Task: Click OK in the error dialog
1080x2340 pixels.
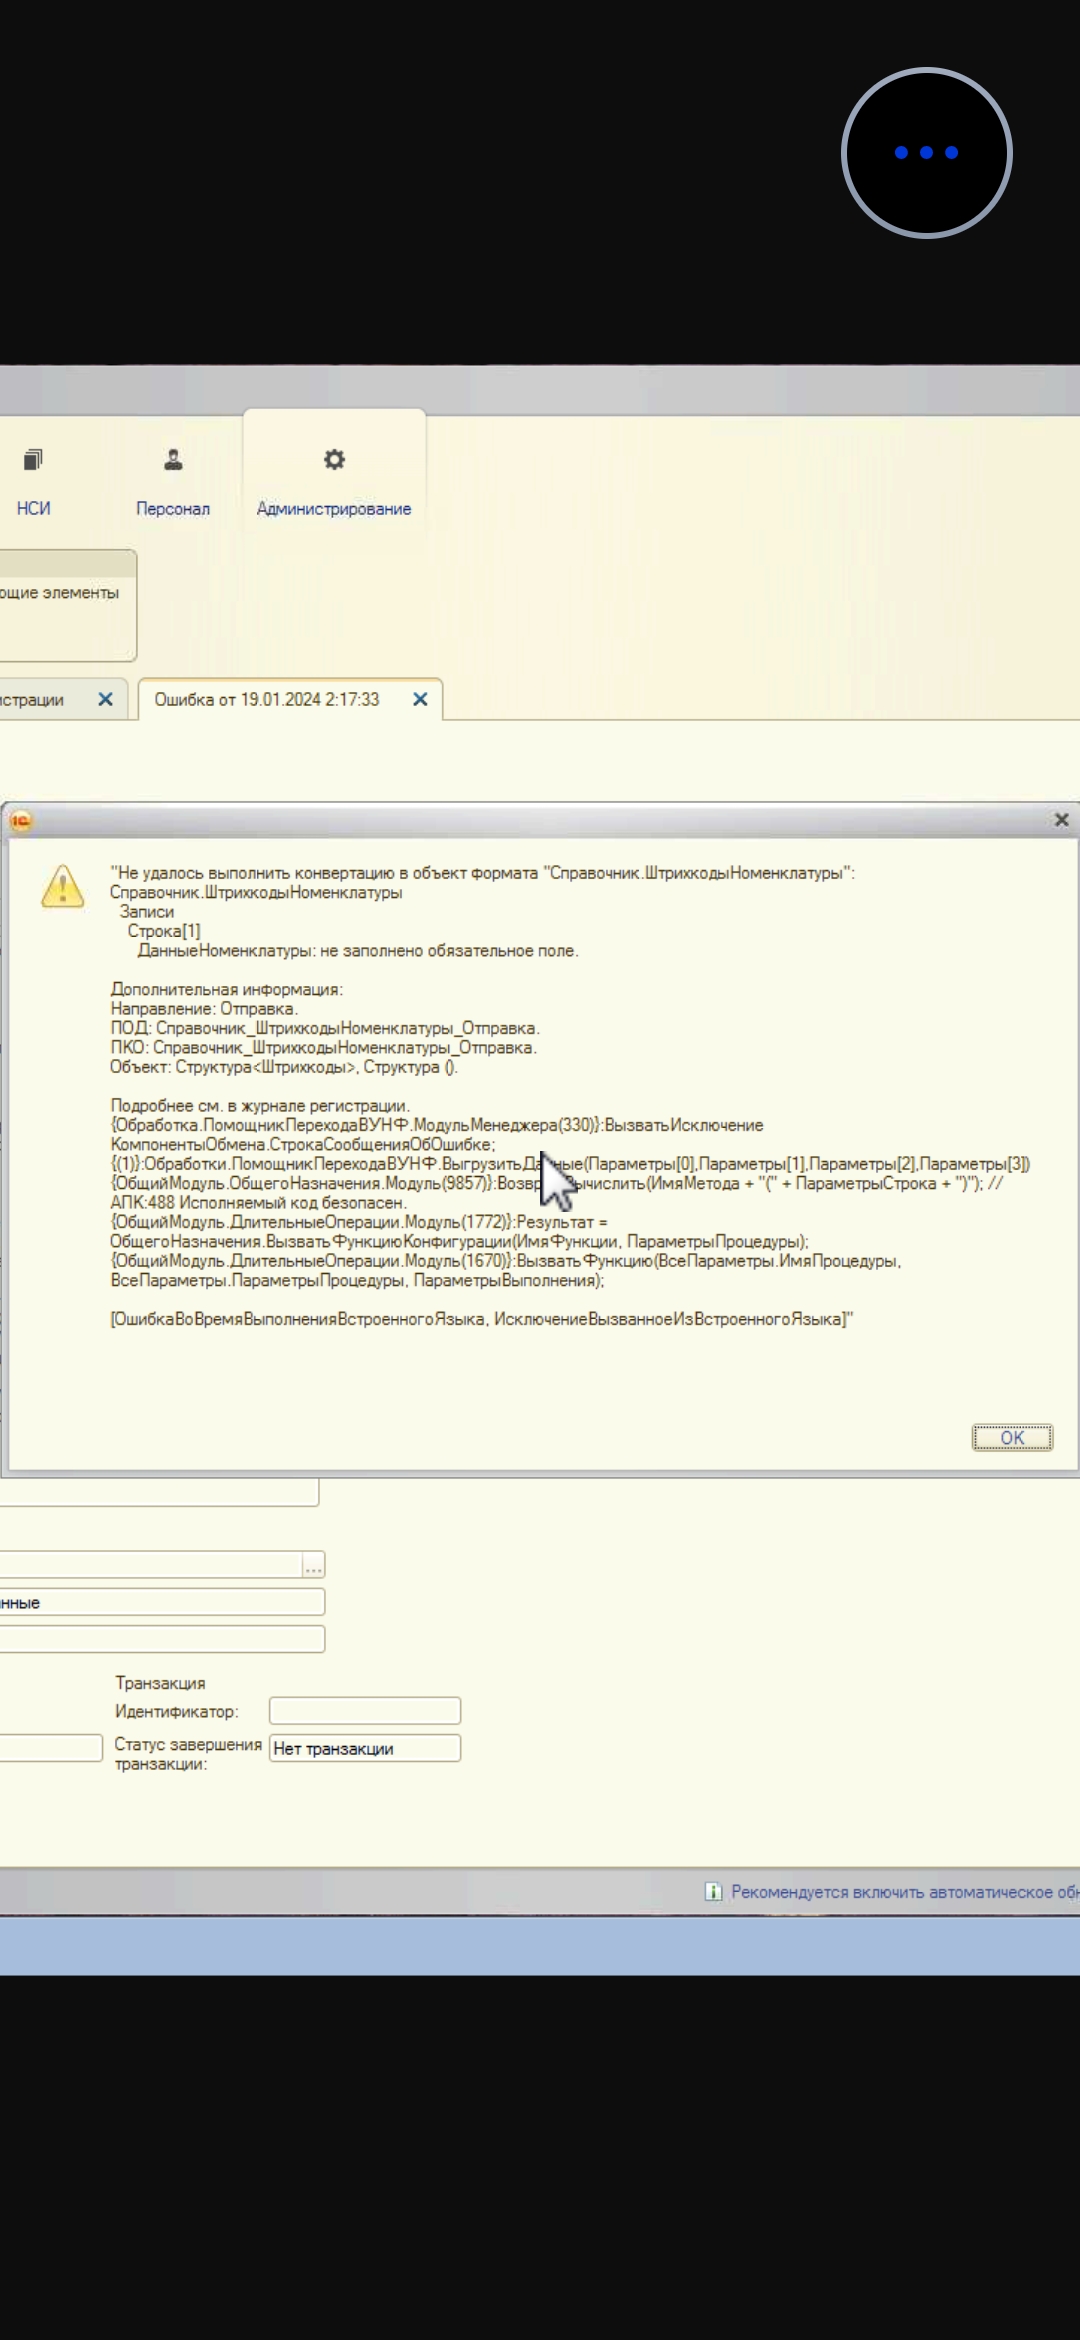Action: (1012, 1437)
